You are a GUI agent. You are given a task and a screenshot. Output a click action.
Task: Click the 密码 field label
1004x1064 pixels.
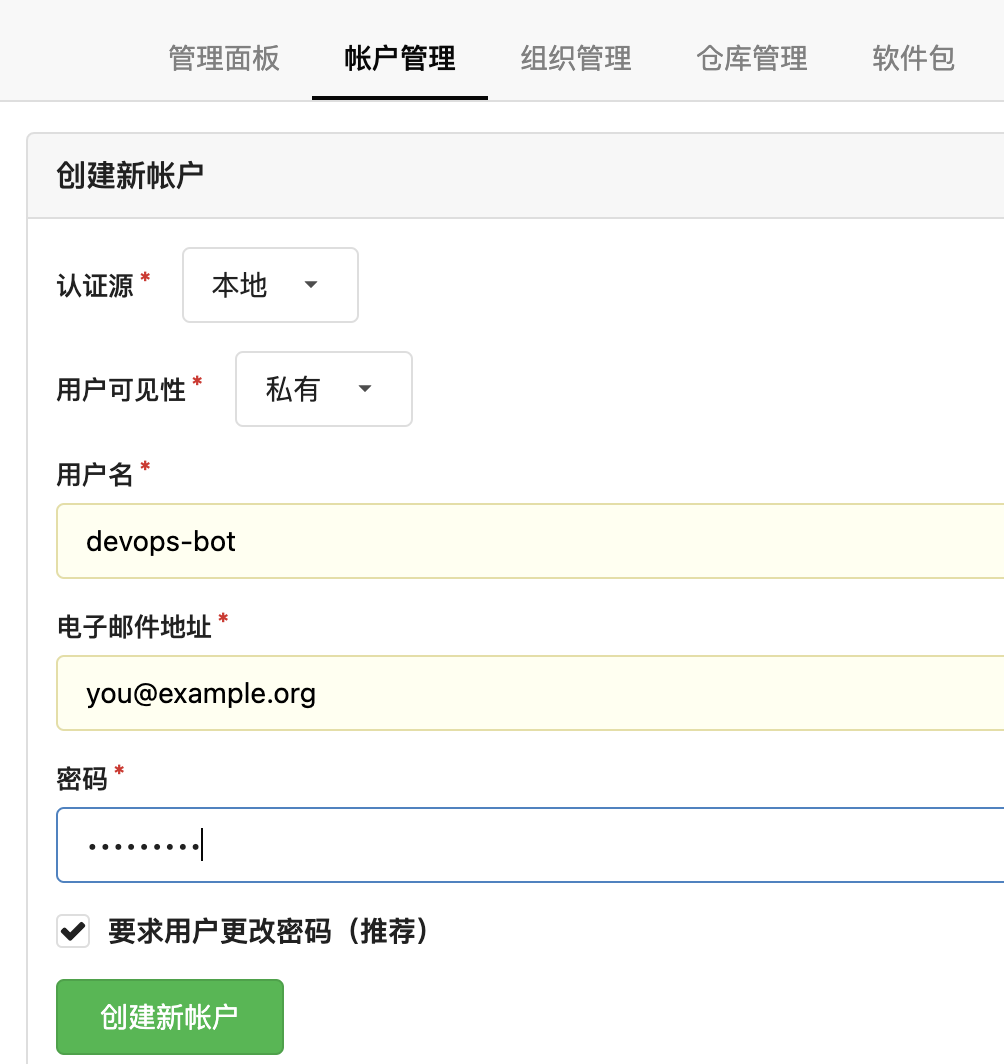(x=82, y=779)
